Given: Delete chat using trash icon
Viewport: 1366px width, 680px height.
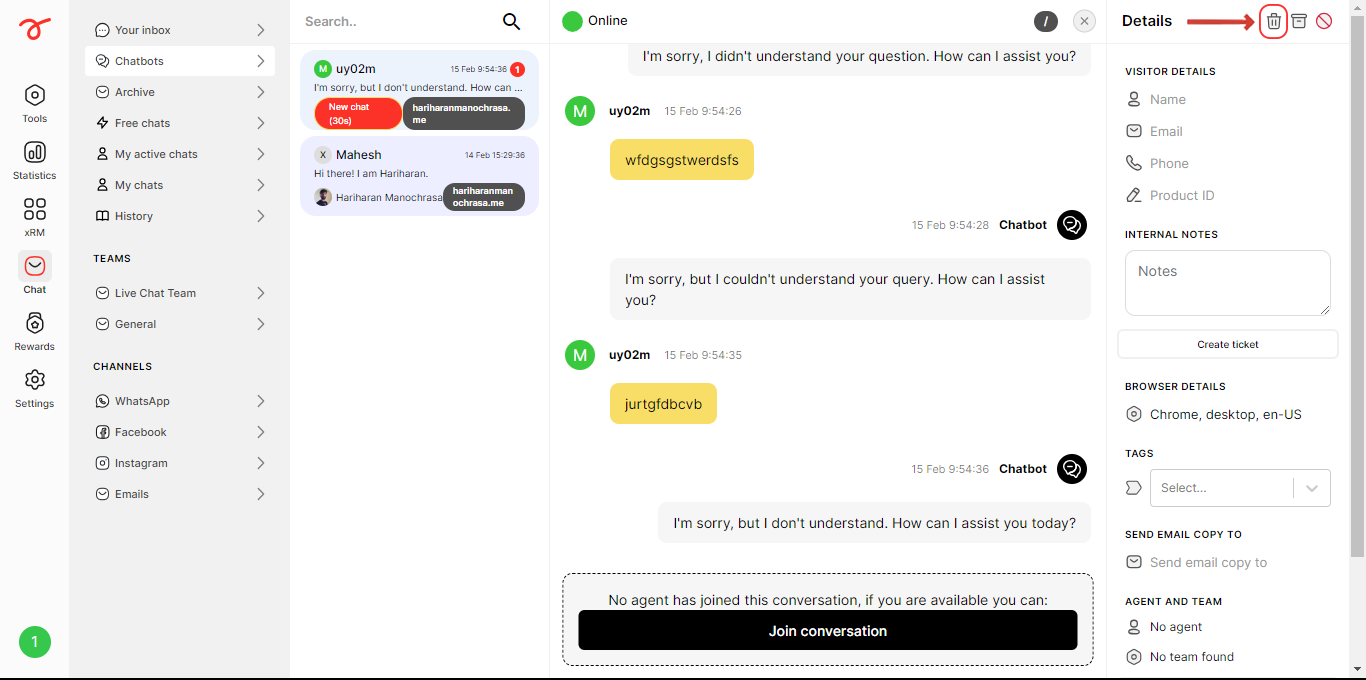Looking at the screenshot, I should point(1273,21).
